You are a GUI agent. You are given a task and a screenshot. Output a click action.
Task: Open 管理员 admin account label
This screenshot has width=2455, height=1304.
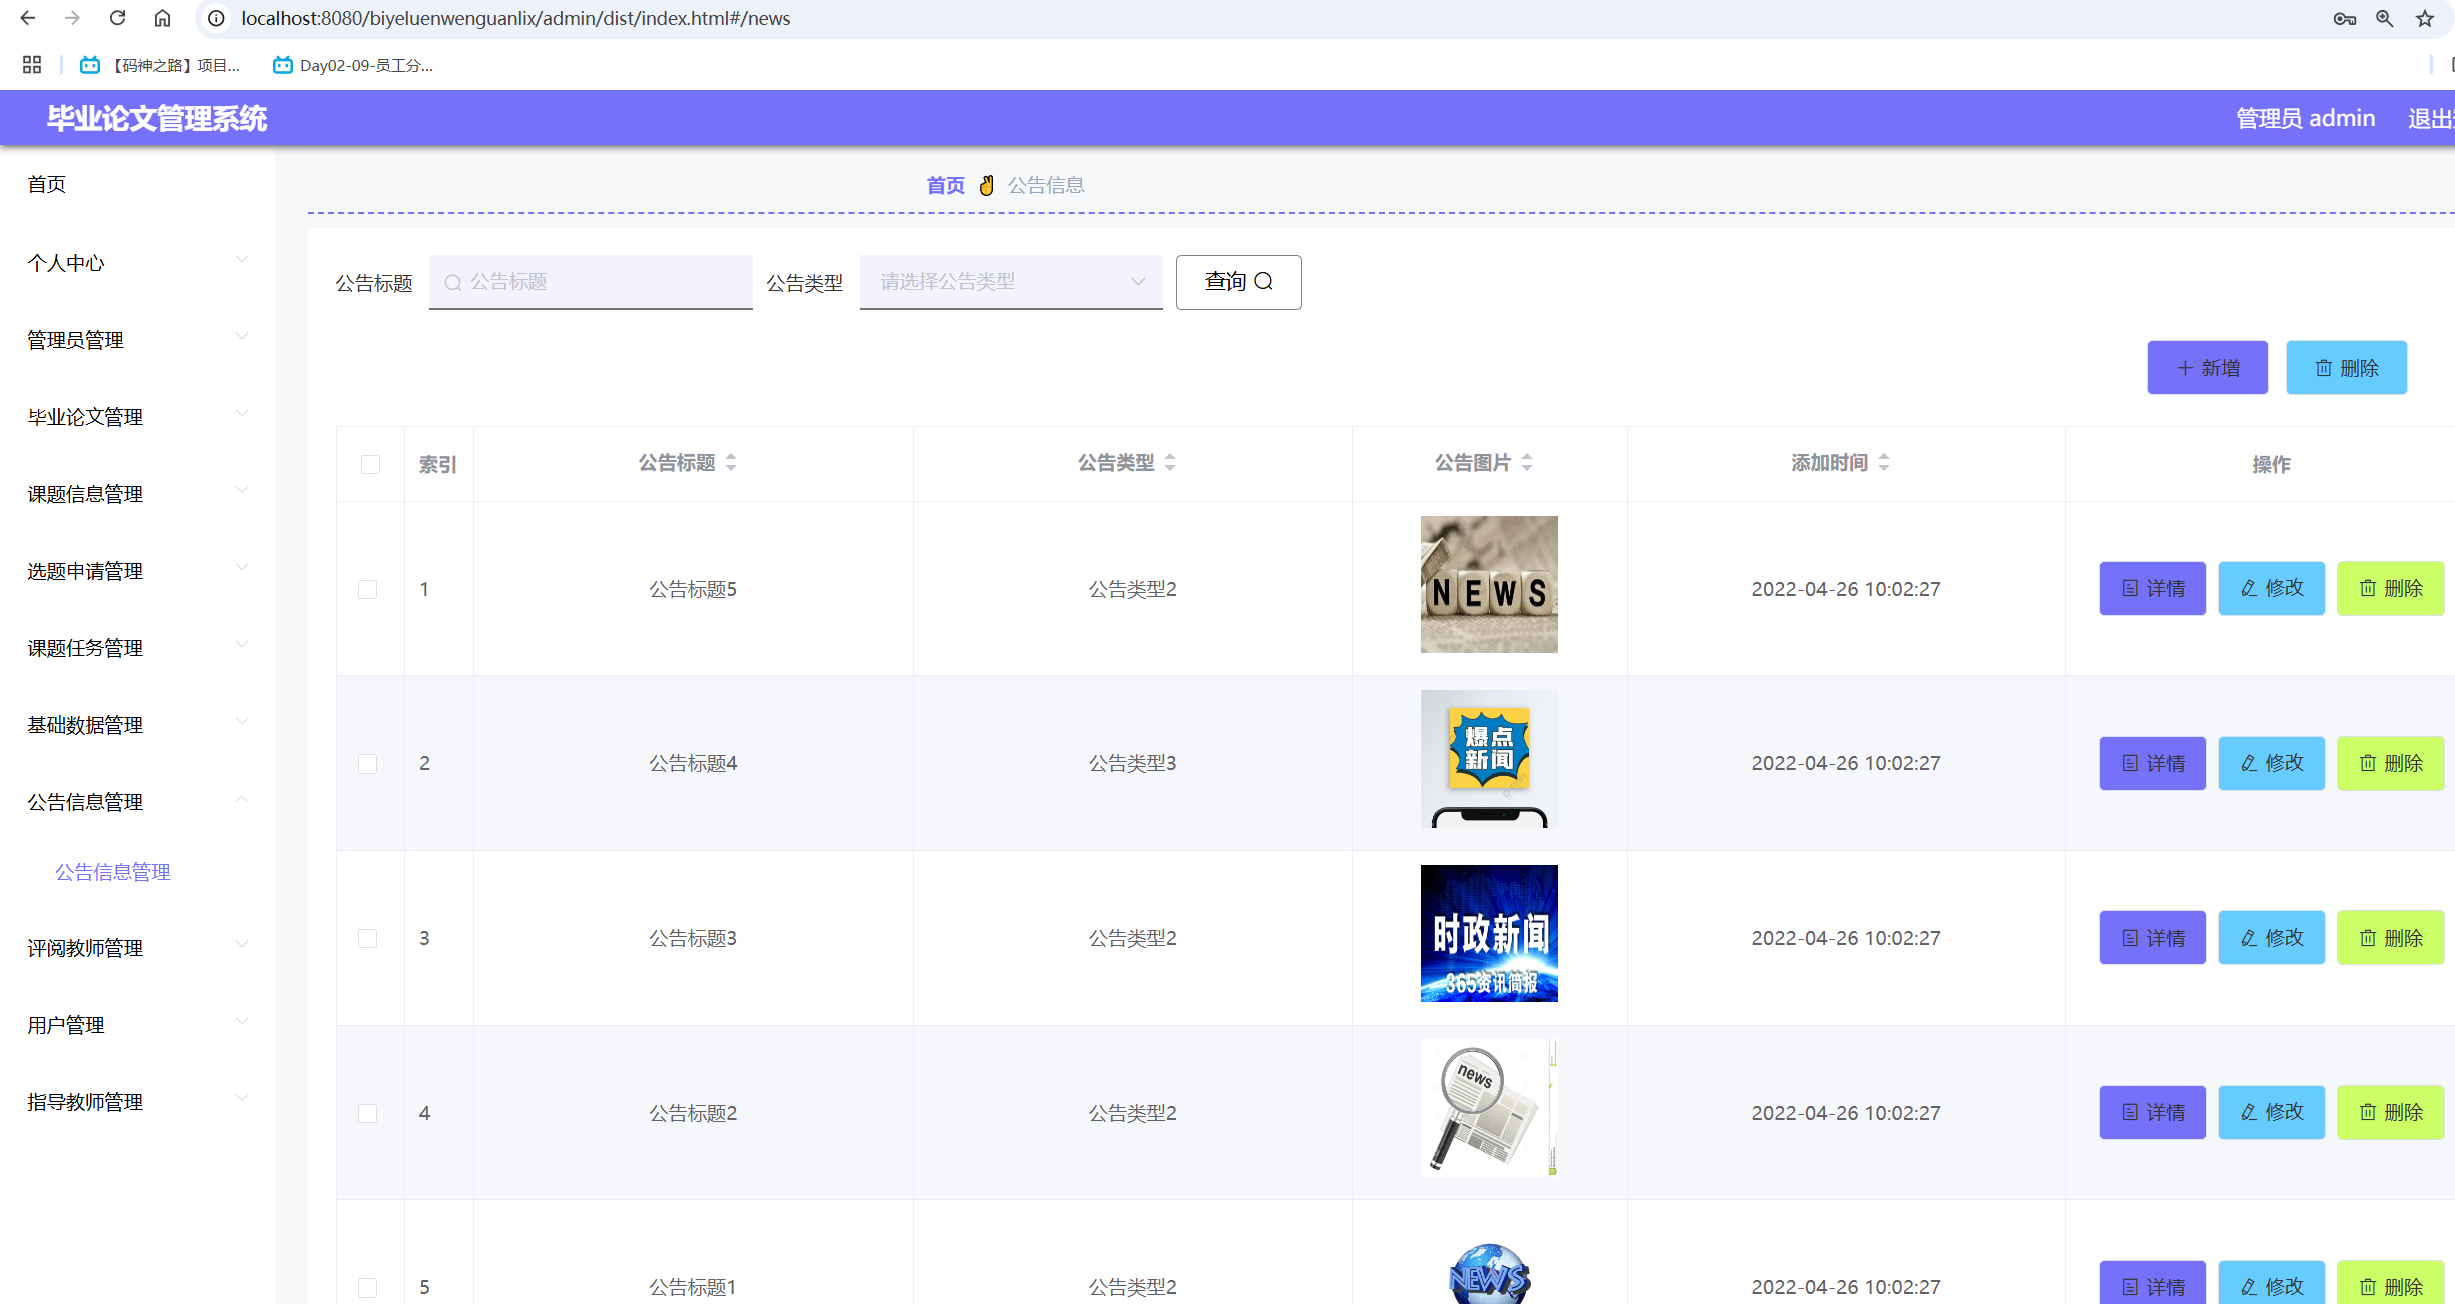(2305, 118)
